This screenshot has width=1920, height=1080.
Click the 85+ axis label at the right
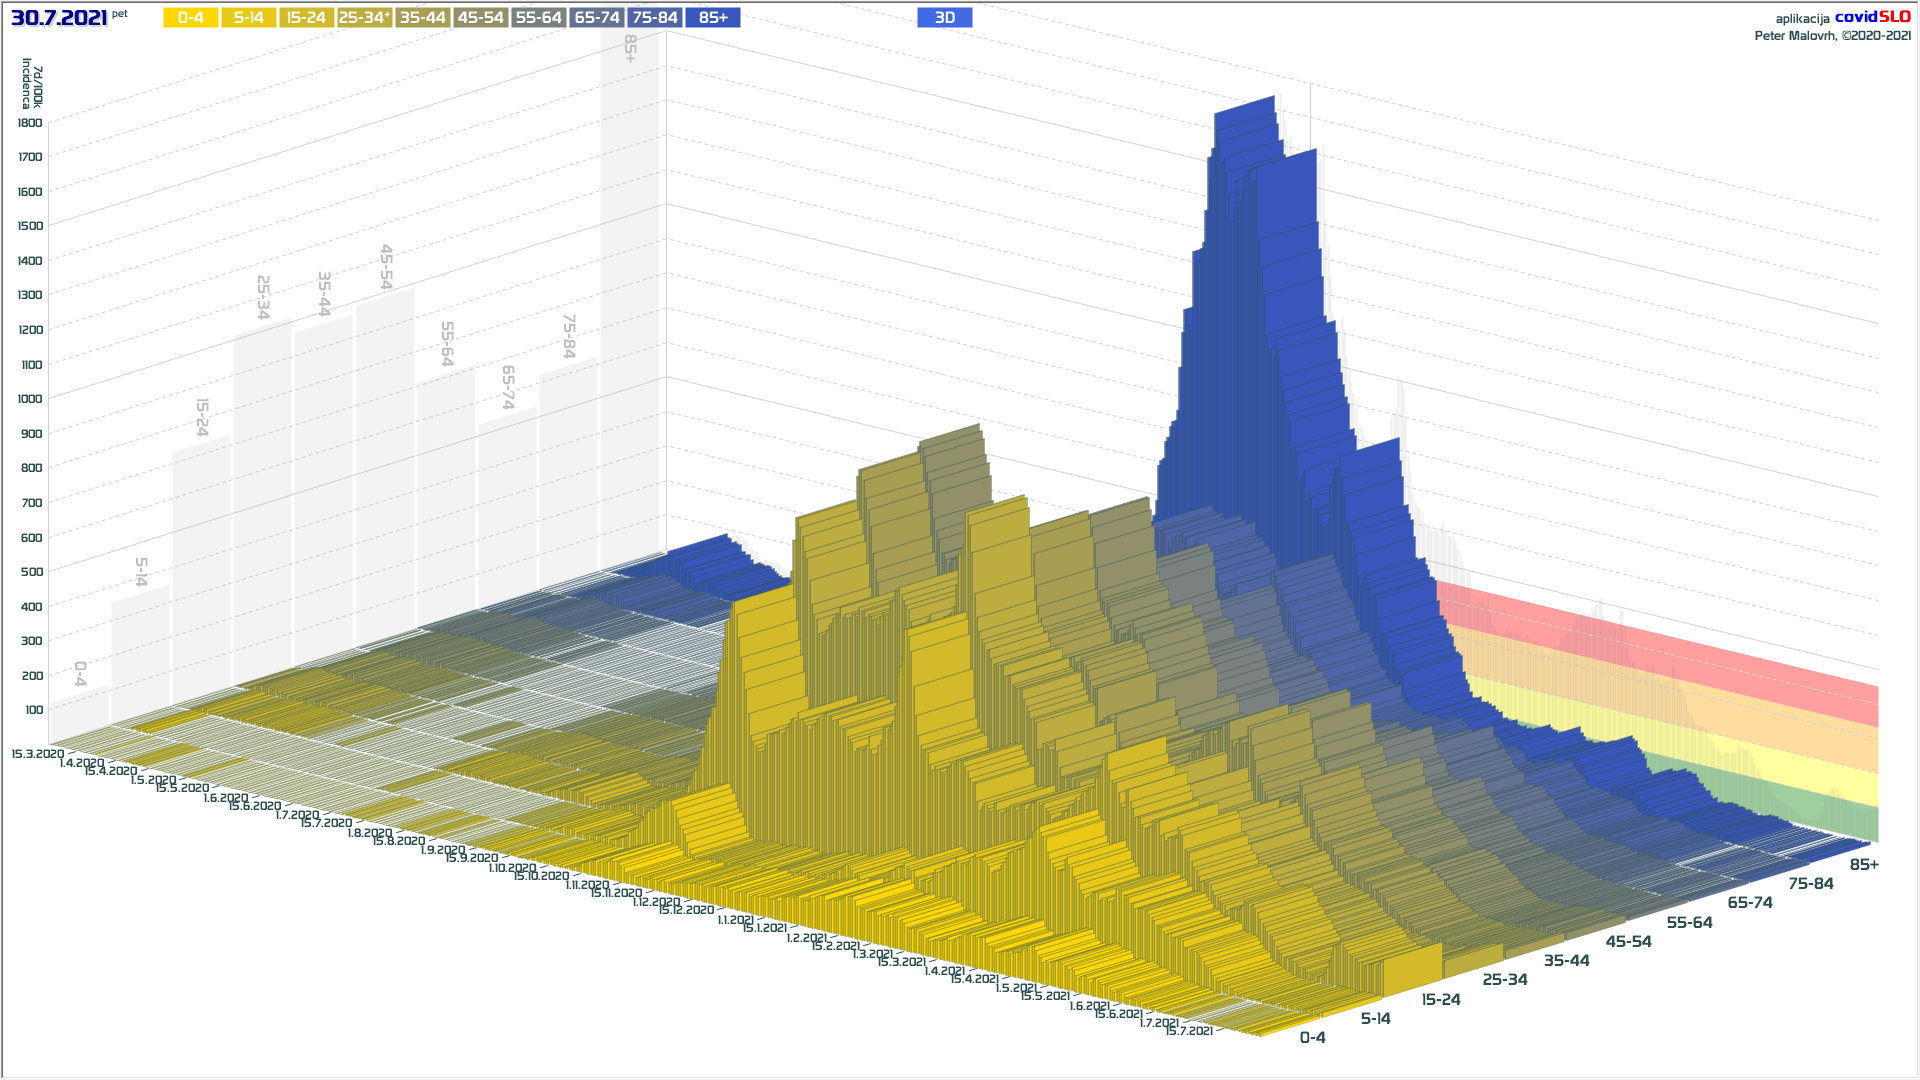point(1863,865)
